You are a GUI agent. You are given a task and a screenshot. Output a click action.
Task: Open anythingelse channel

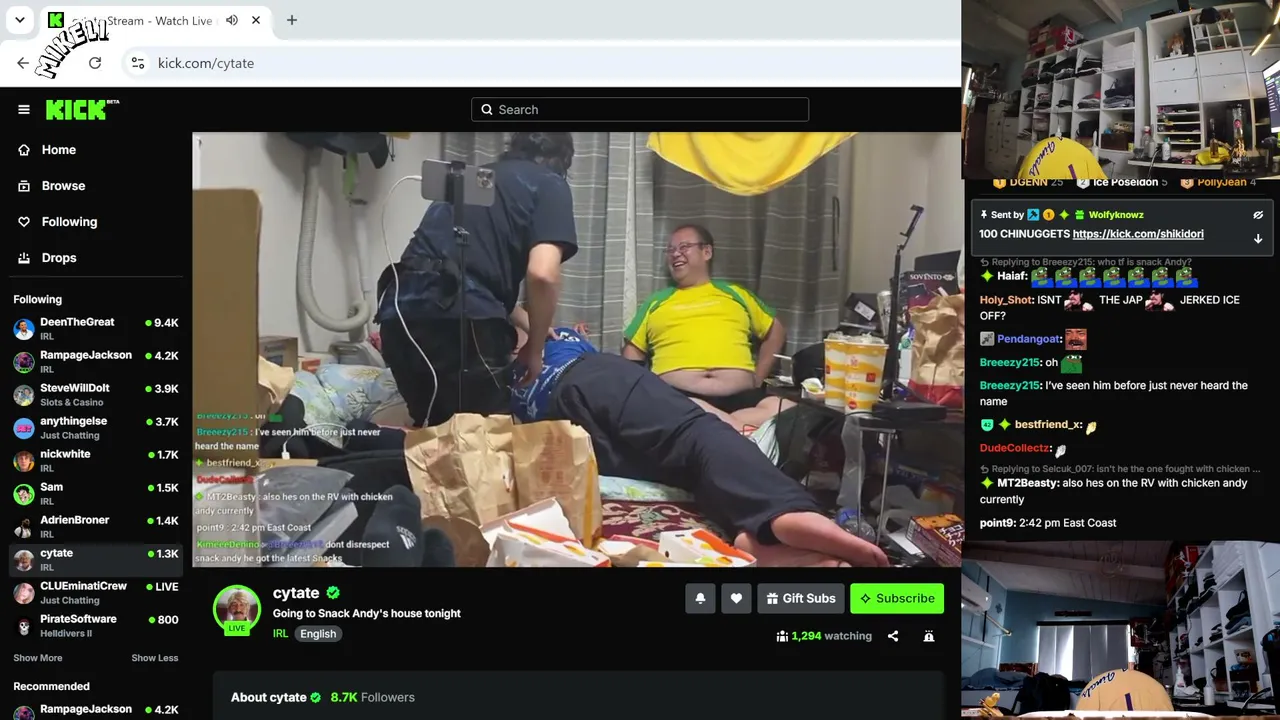pos(96,428)
